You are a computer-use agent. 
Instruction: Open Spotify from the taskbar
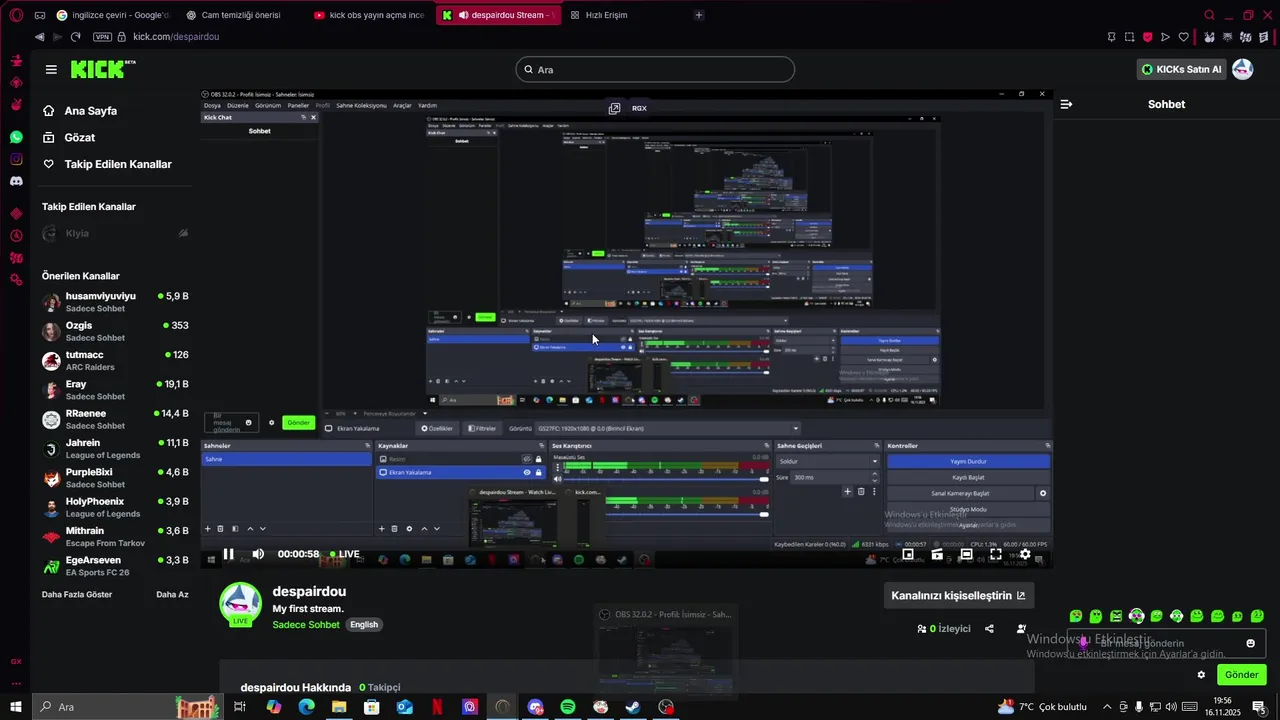click(567, 707)
